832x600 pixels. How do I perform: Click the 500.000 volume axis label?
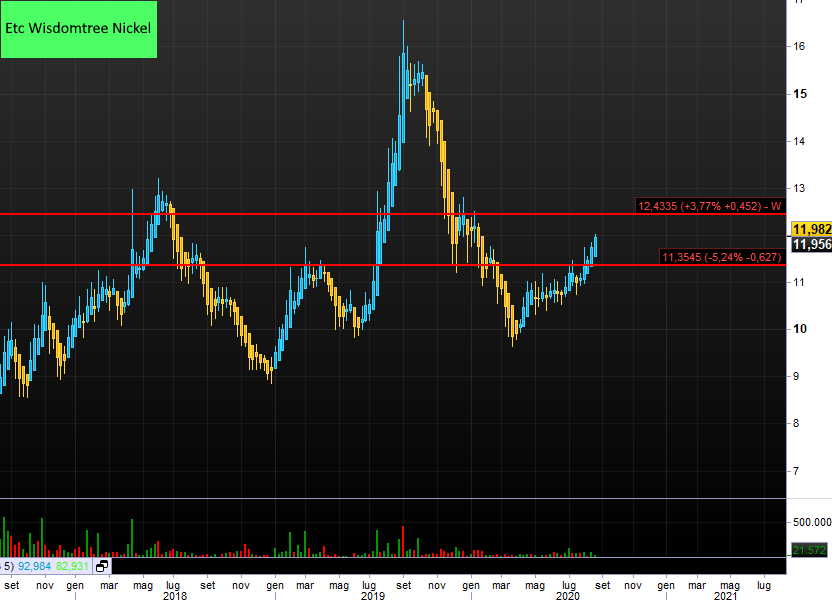click(x=811, y=522)
